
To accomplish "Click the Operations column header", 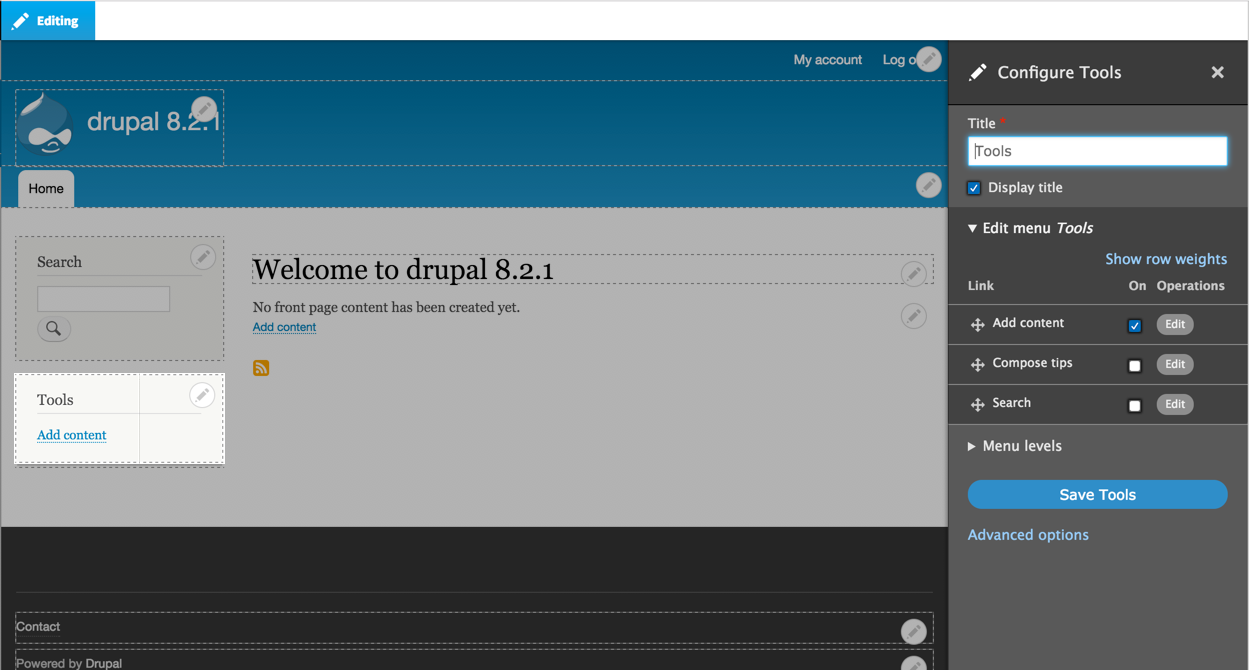I will click(1190, 286).
